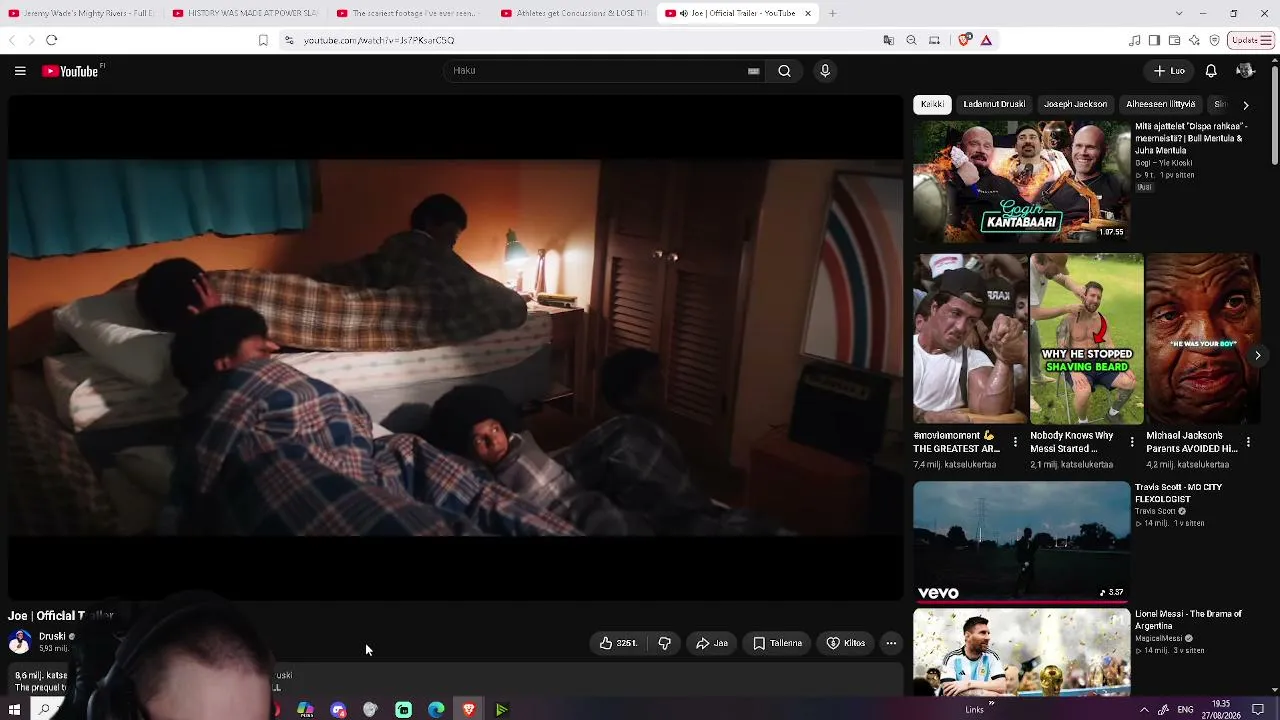Click the taskbar clock showing 19.35
Image resolution: width=1280 pixels, height=720 pixels.
pyautogui.click(x=1221, y=709)
